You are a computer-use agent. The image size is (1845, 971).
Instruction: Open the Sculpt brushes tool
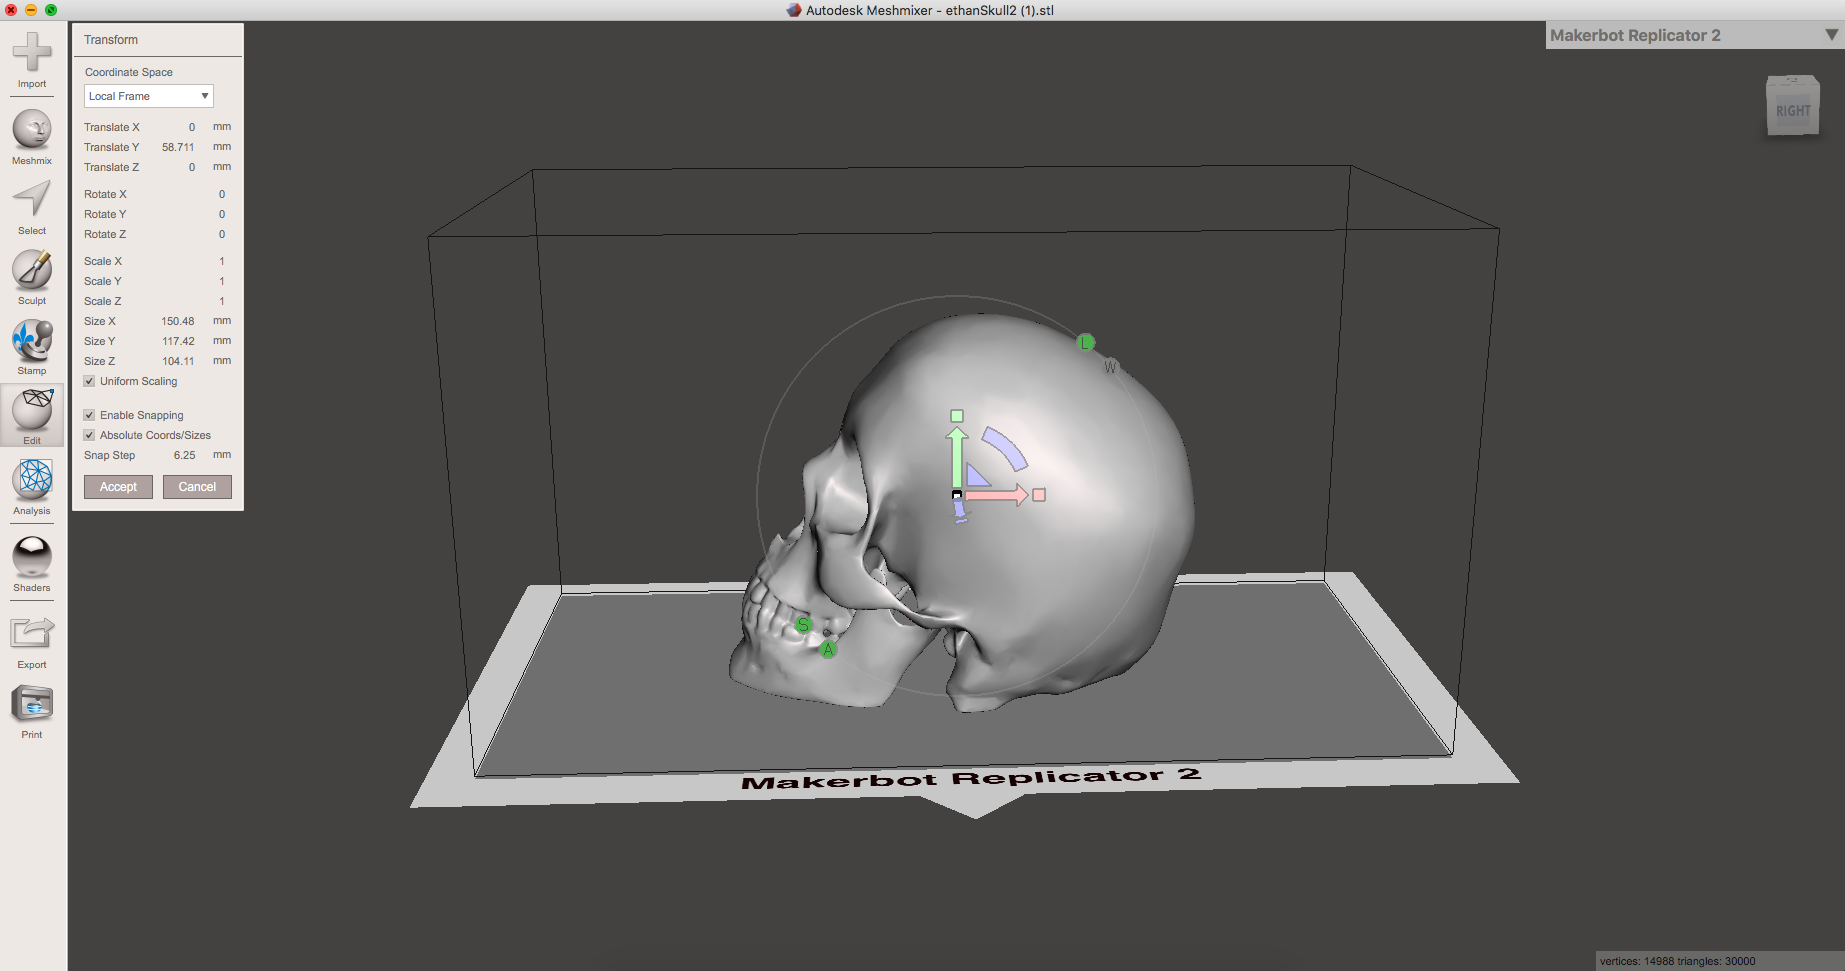click(32, 277)
